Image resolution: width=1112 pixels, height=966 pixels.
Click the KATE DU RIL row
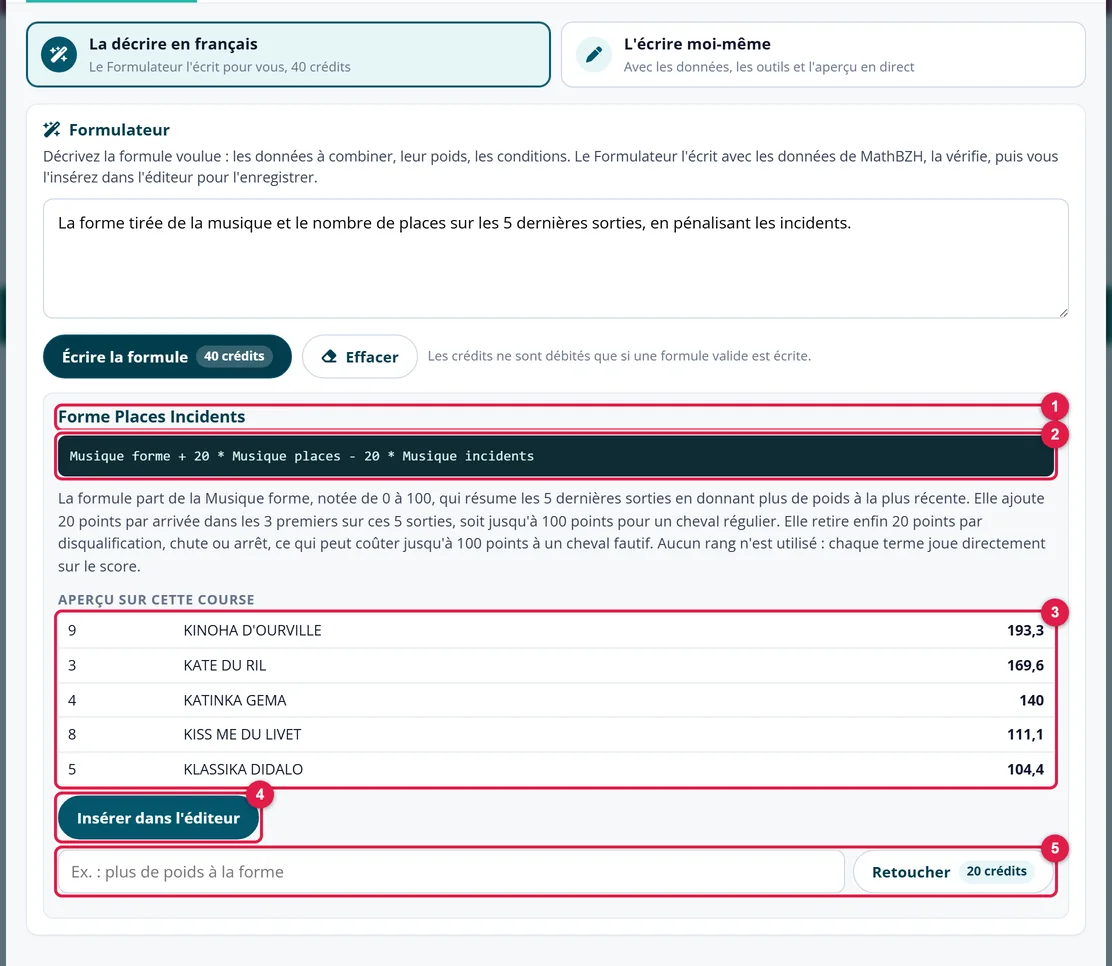[x=555, y=665]
